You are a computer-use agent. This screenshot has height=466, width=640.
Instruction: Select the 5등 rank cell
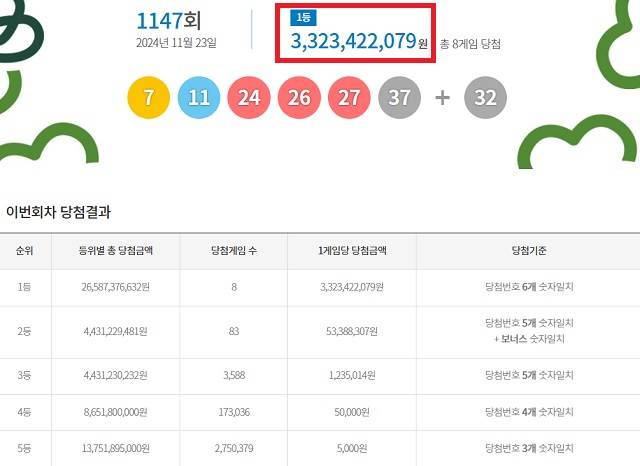tap(24, 448)
